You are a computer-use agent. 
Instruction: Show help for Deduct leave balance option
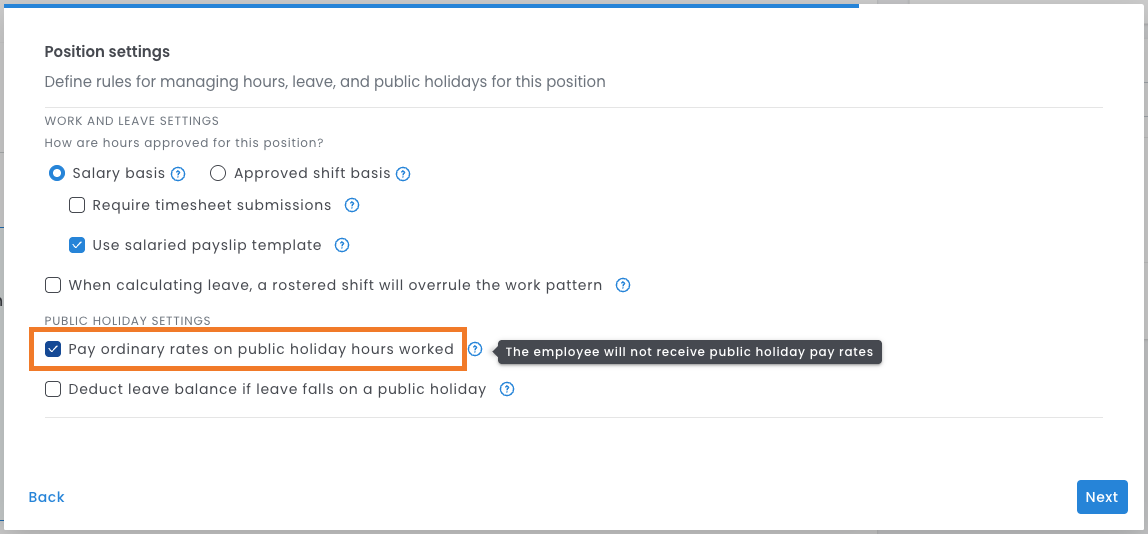point(507,389)
